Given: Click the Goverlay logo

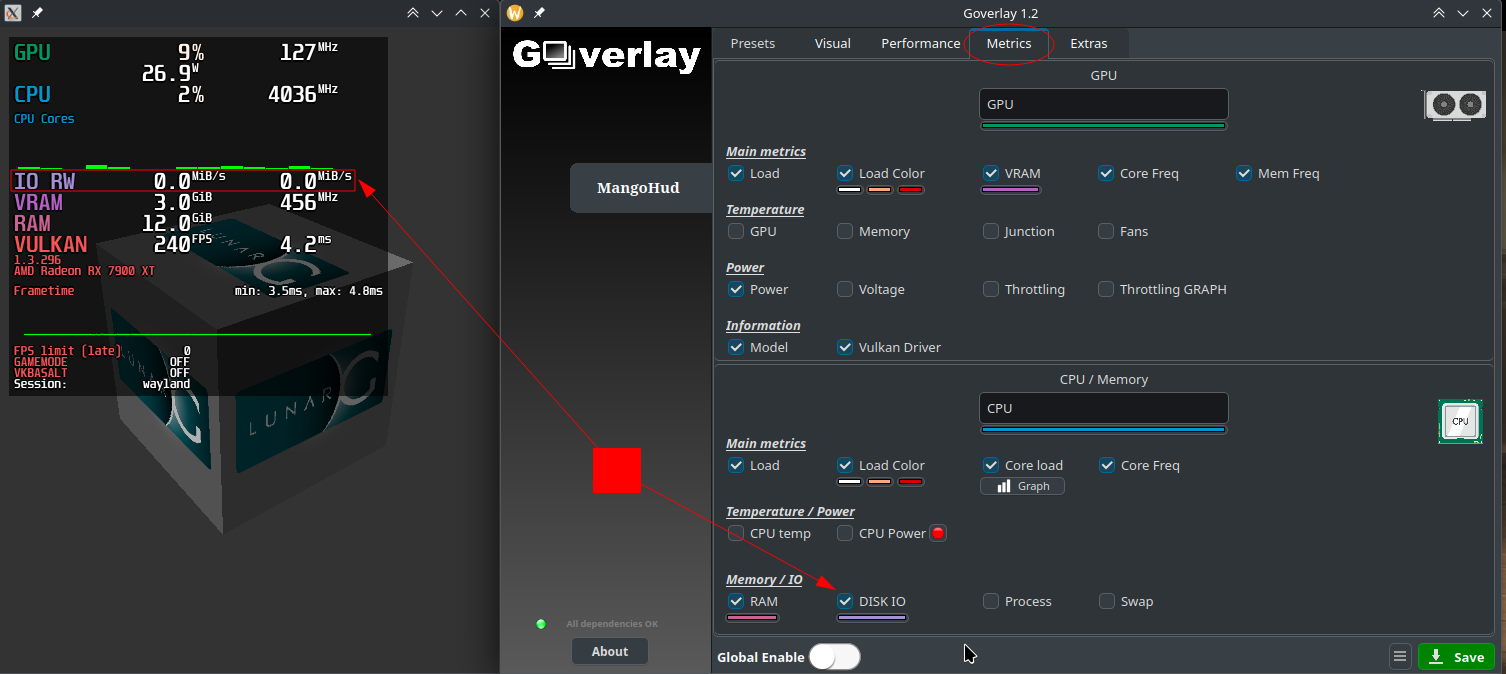Looking at the screenshot, I should [607, 56].
